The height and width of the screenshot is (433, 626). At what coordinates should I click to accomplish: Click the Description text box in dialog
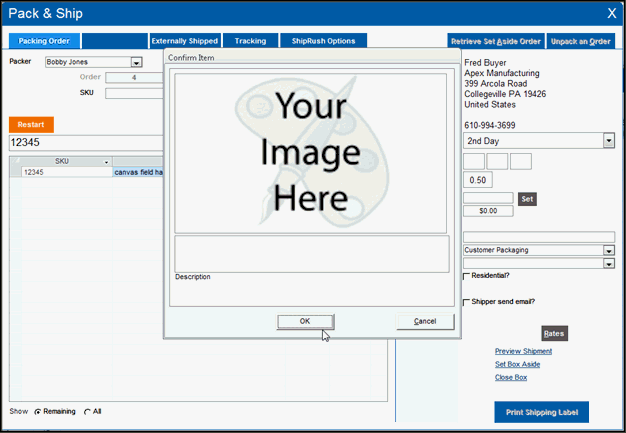[x=311, y=253]
